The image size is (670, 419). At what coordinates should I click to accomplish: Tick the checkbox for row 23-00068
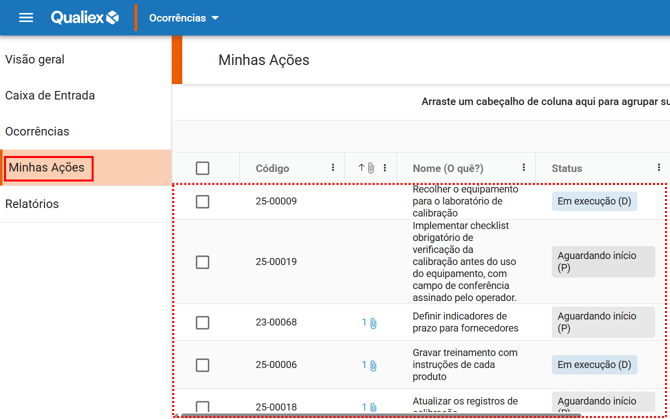tap(203, 323)
